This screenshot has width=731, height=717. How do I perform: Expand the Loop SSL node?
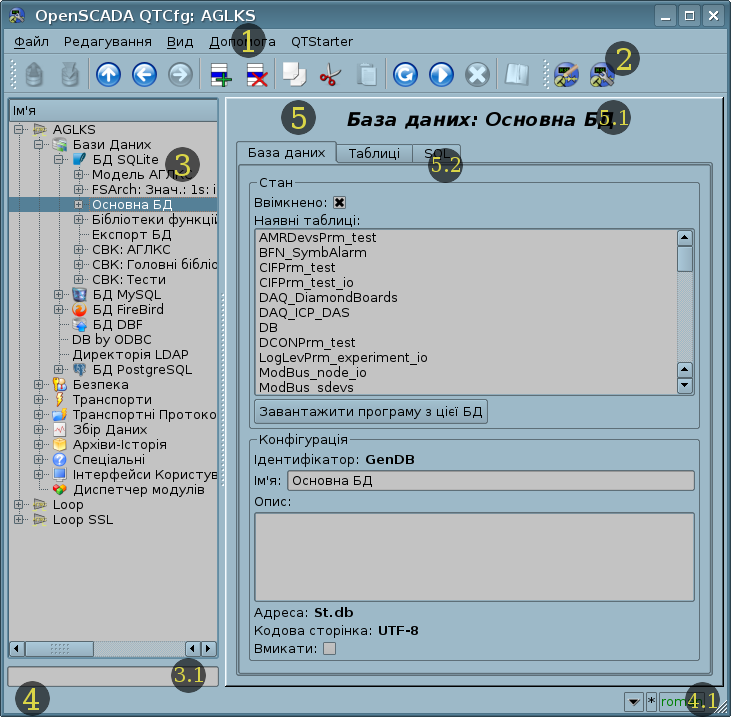[x=19, y=519]
